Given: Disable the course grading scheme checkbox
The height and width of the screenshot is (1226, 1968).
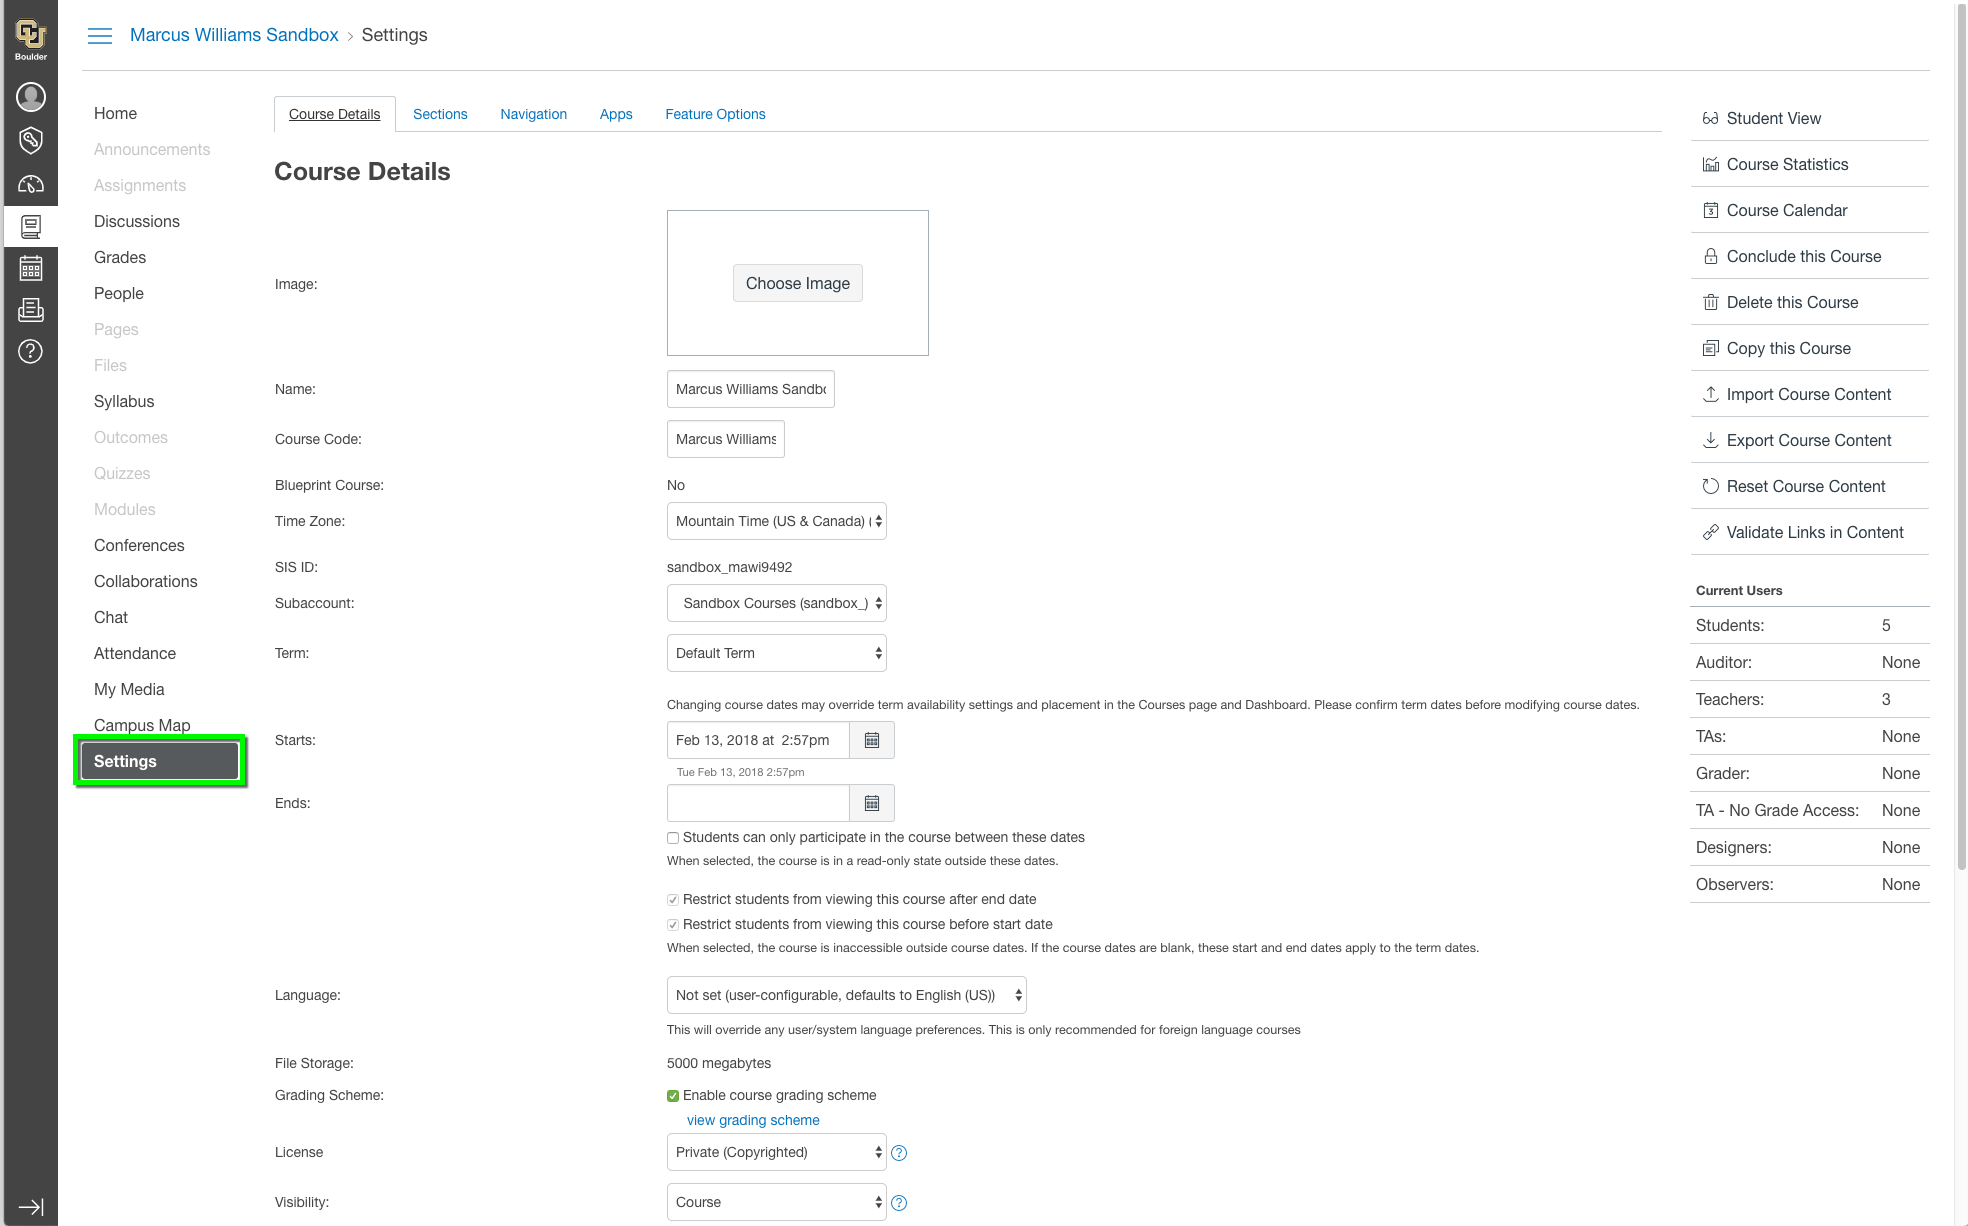Looking at the screenshot, I should (x=673, y=1095).
